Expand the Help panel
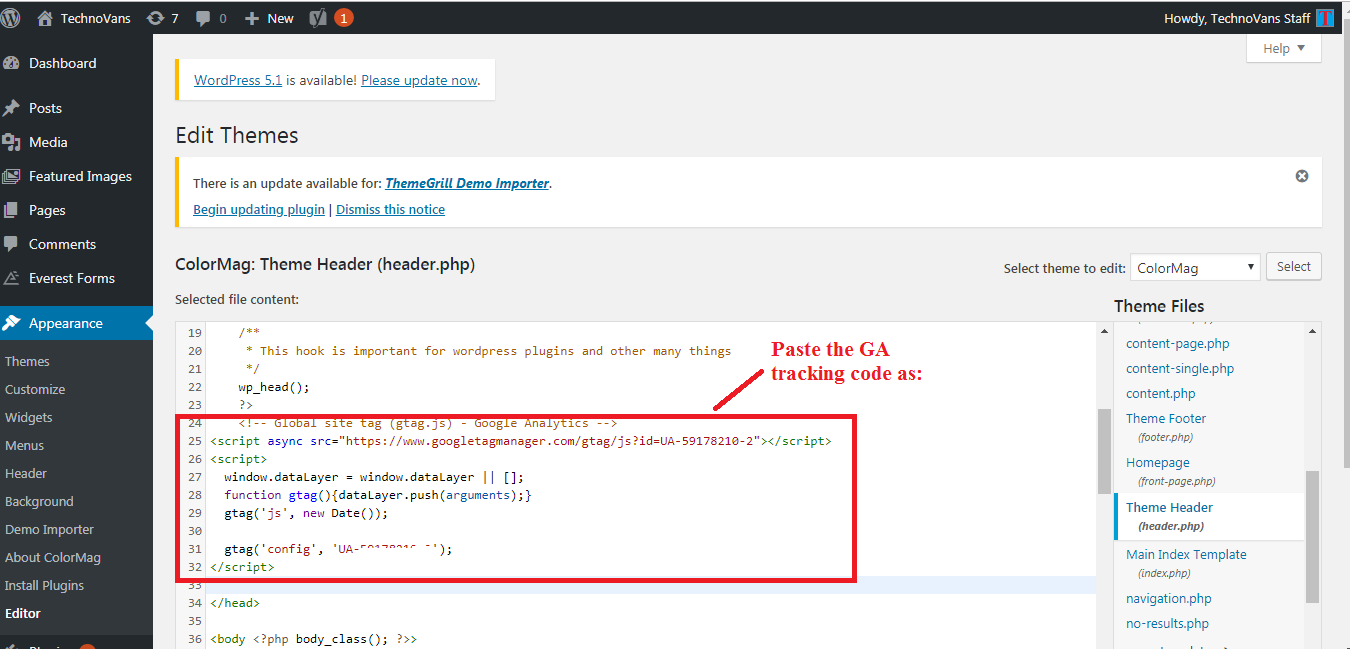 tap(1283, 48)
